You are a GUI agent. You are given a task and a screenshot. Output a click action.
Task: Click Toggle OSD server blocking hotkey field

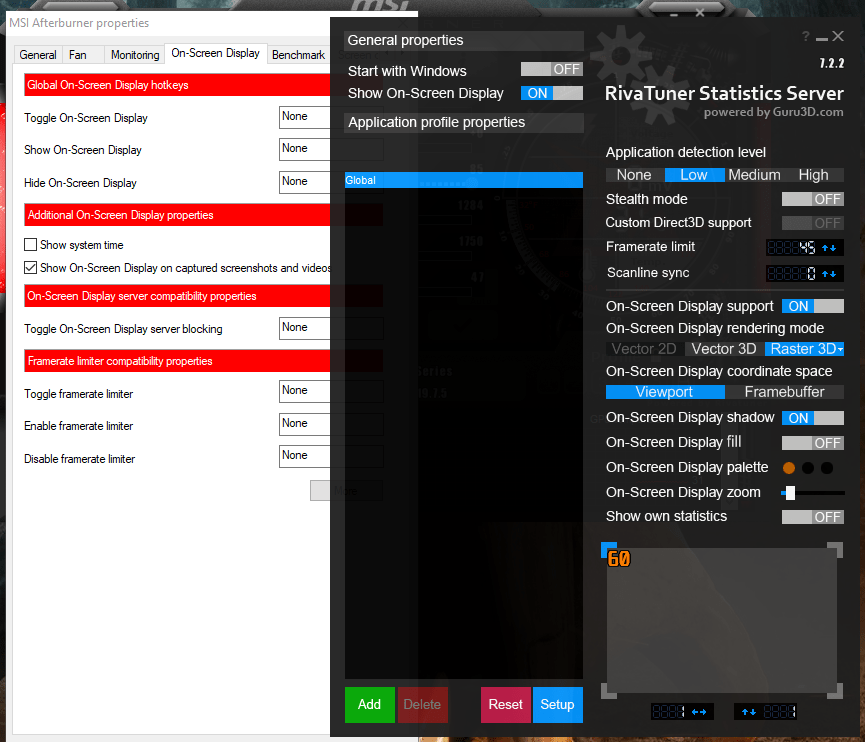tap(331, 328)
